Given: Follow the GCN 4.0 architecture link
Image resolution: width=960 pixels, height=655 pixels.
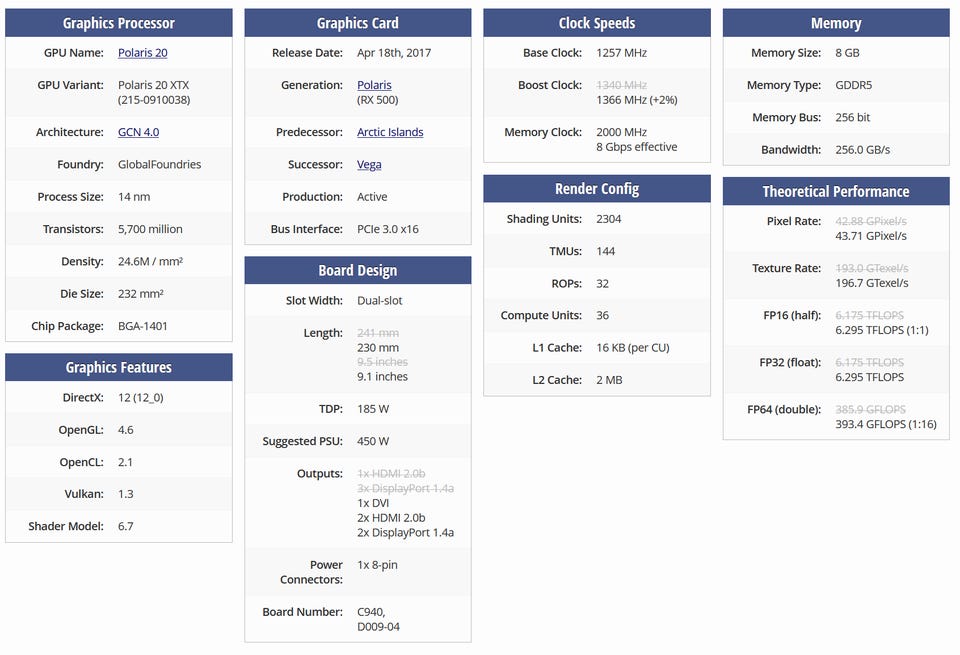Looking at the screenshot, I should 138,132.
